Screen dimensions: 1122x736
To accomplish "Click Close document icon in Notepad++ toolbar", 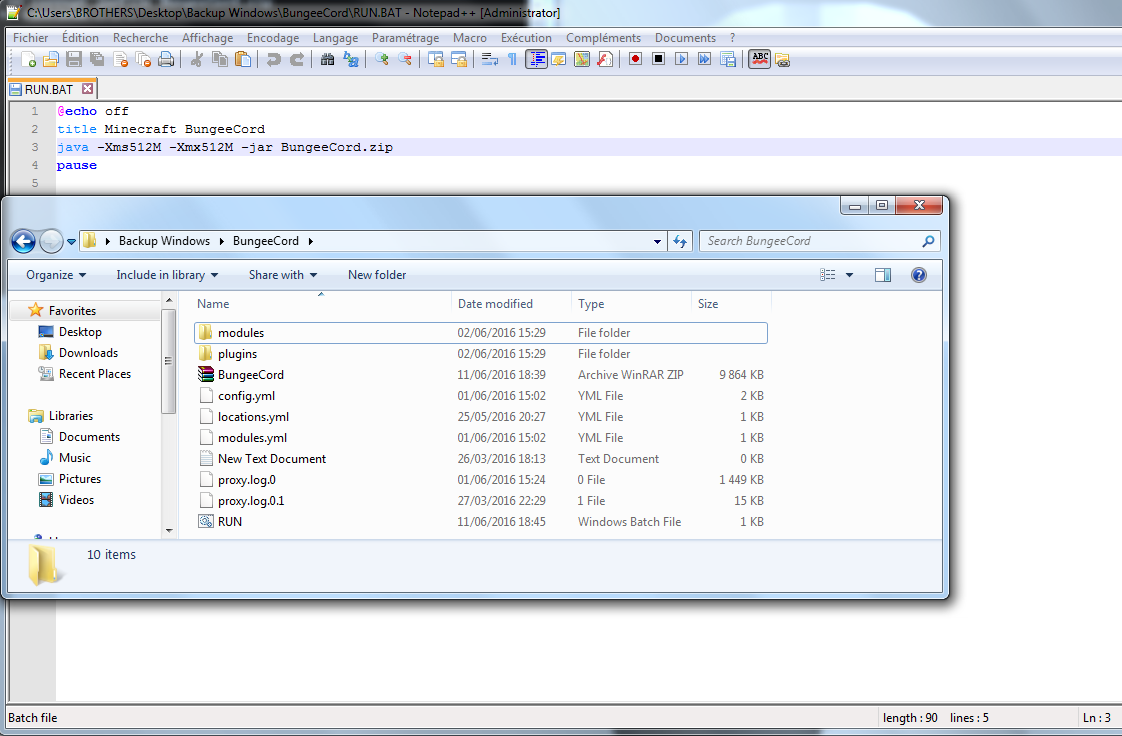I will coord(120,59).
